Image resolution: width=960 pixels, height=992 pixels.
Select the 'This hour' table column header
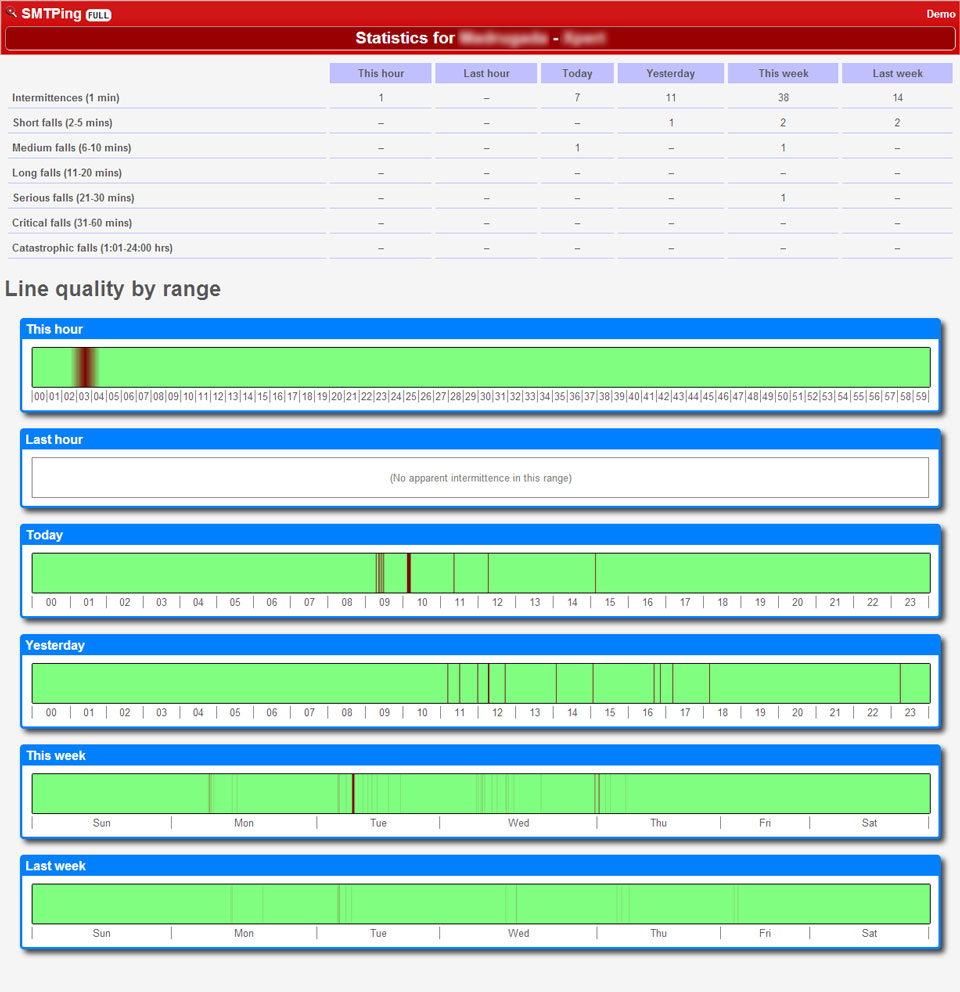click(381, 73)
